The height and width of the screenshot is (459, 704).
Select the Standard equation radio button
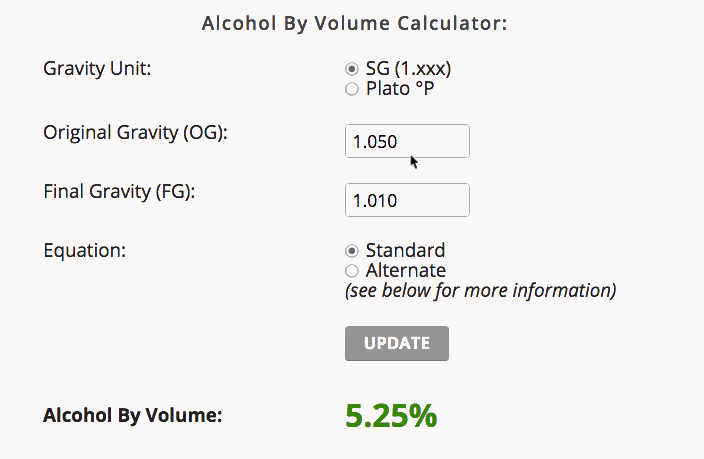(351, 250)
